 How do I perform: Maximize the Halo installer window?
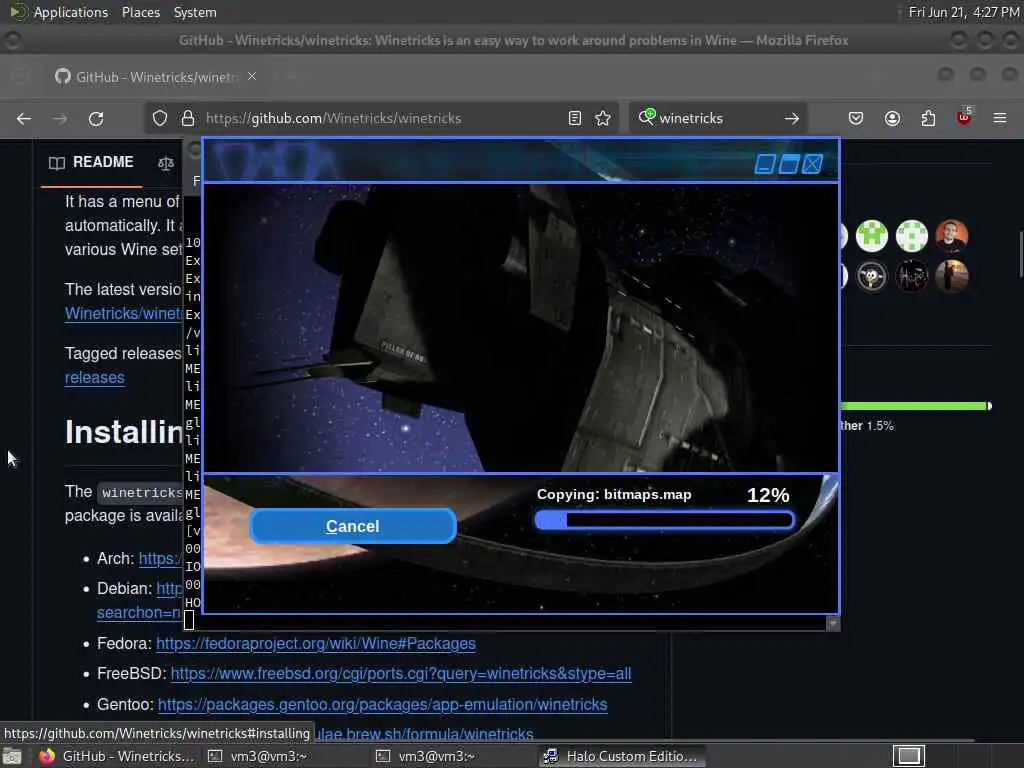[x=788, y=163]
